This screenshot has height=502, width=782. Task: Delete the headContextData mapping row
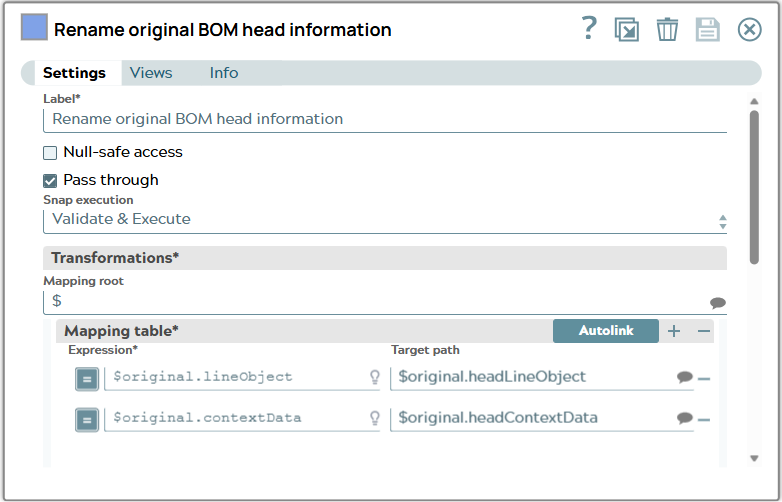click(x=704, y=420)
